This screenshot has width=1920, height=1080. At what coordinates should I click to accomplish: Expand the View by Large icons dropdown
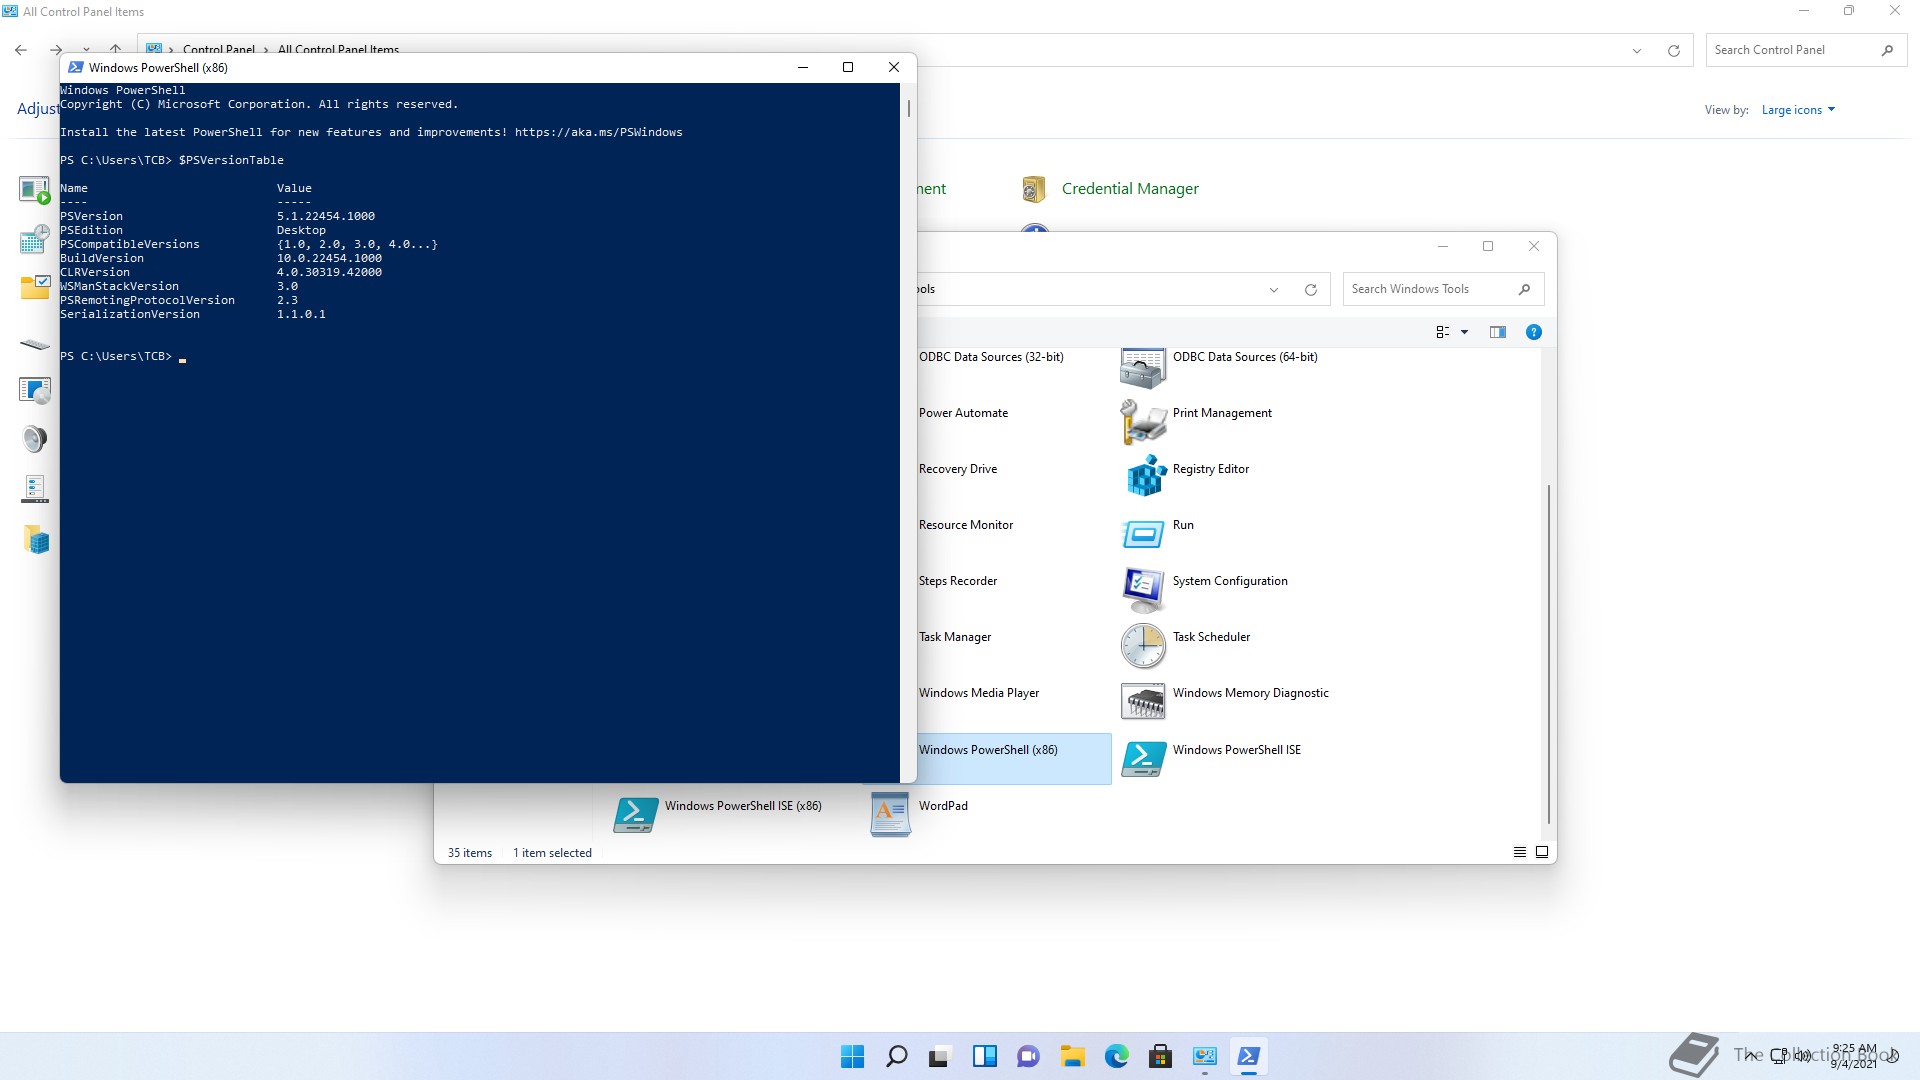coord(1797,110)
